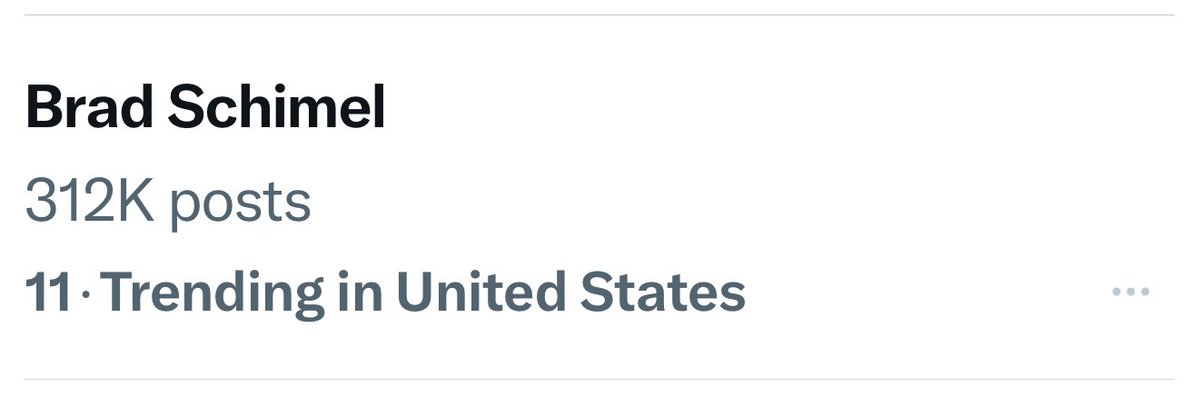This screenshot has width=1199, height=397.
Task: Open the Brad Schimel trend row
Action: [x=600, y=197]
